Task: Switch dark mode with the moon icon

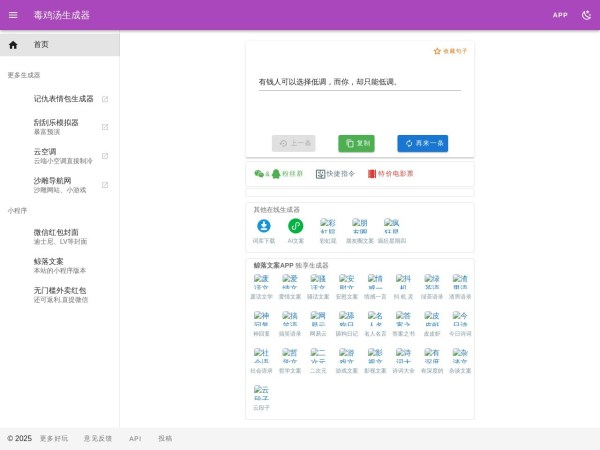Action: point(585,15)
